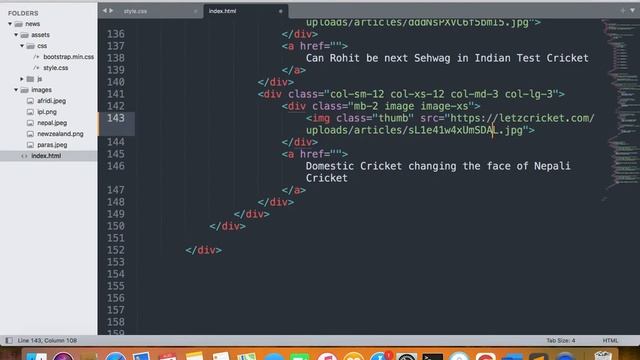Collapse the images folder arrow

tap(16, 90)
